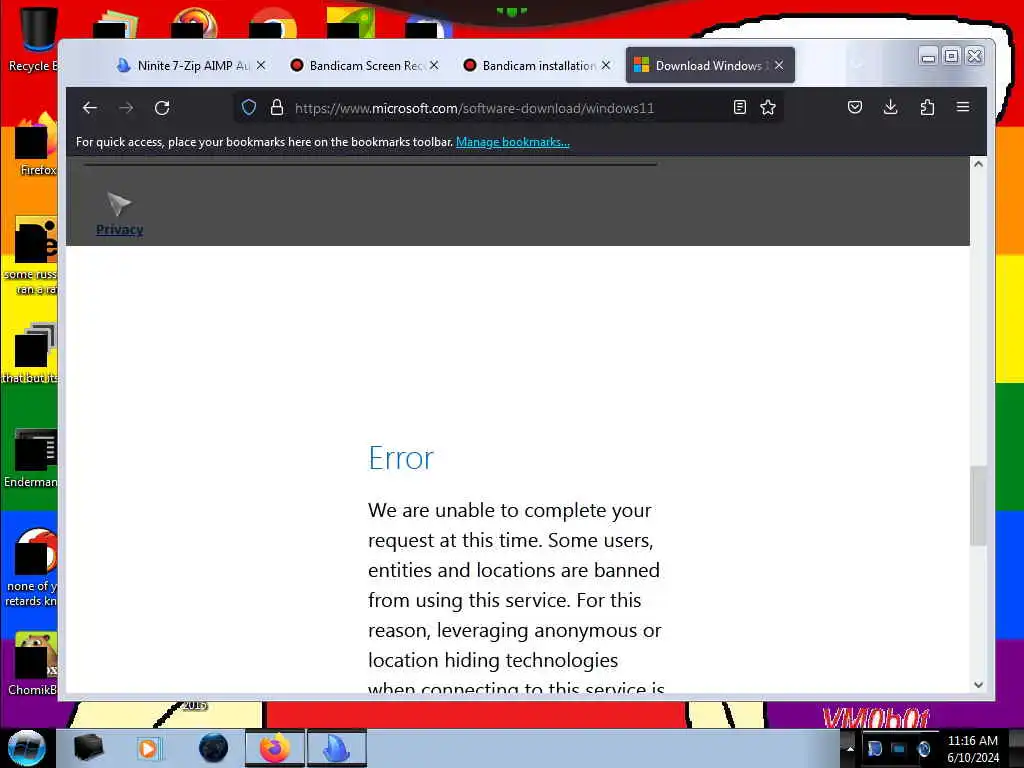This screenshot has width=1024, height=768.
Task: Open the extensions puzzle icon
Action: 927,108
